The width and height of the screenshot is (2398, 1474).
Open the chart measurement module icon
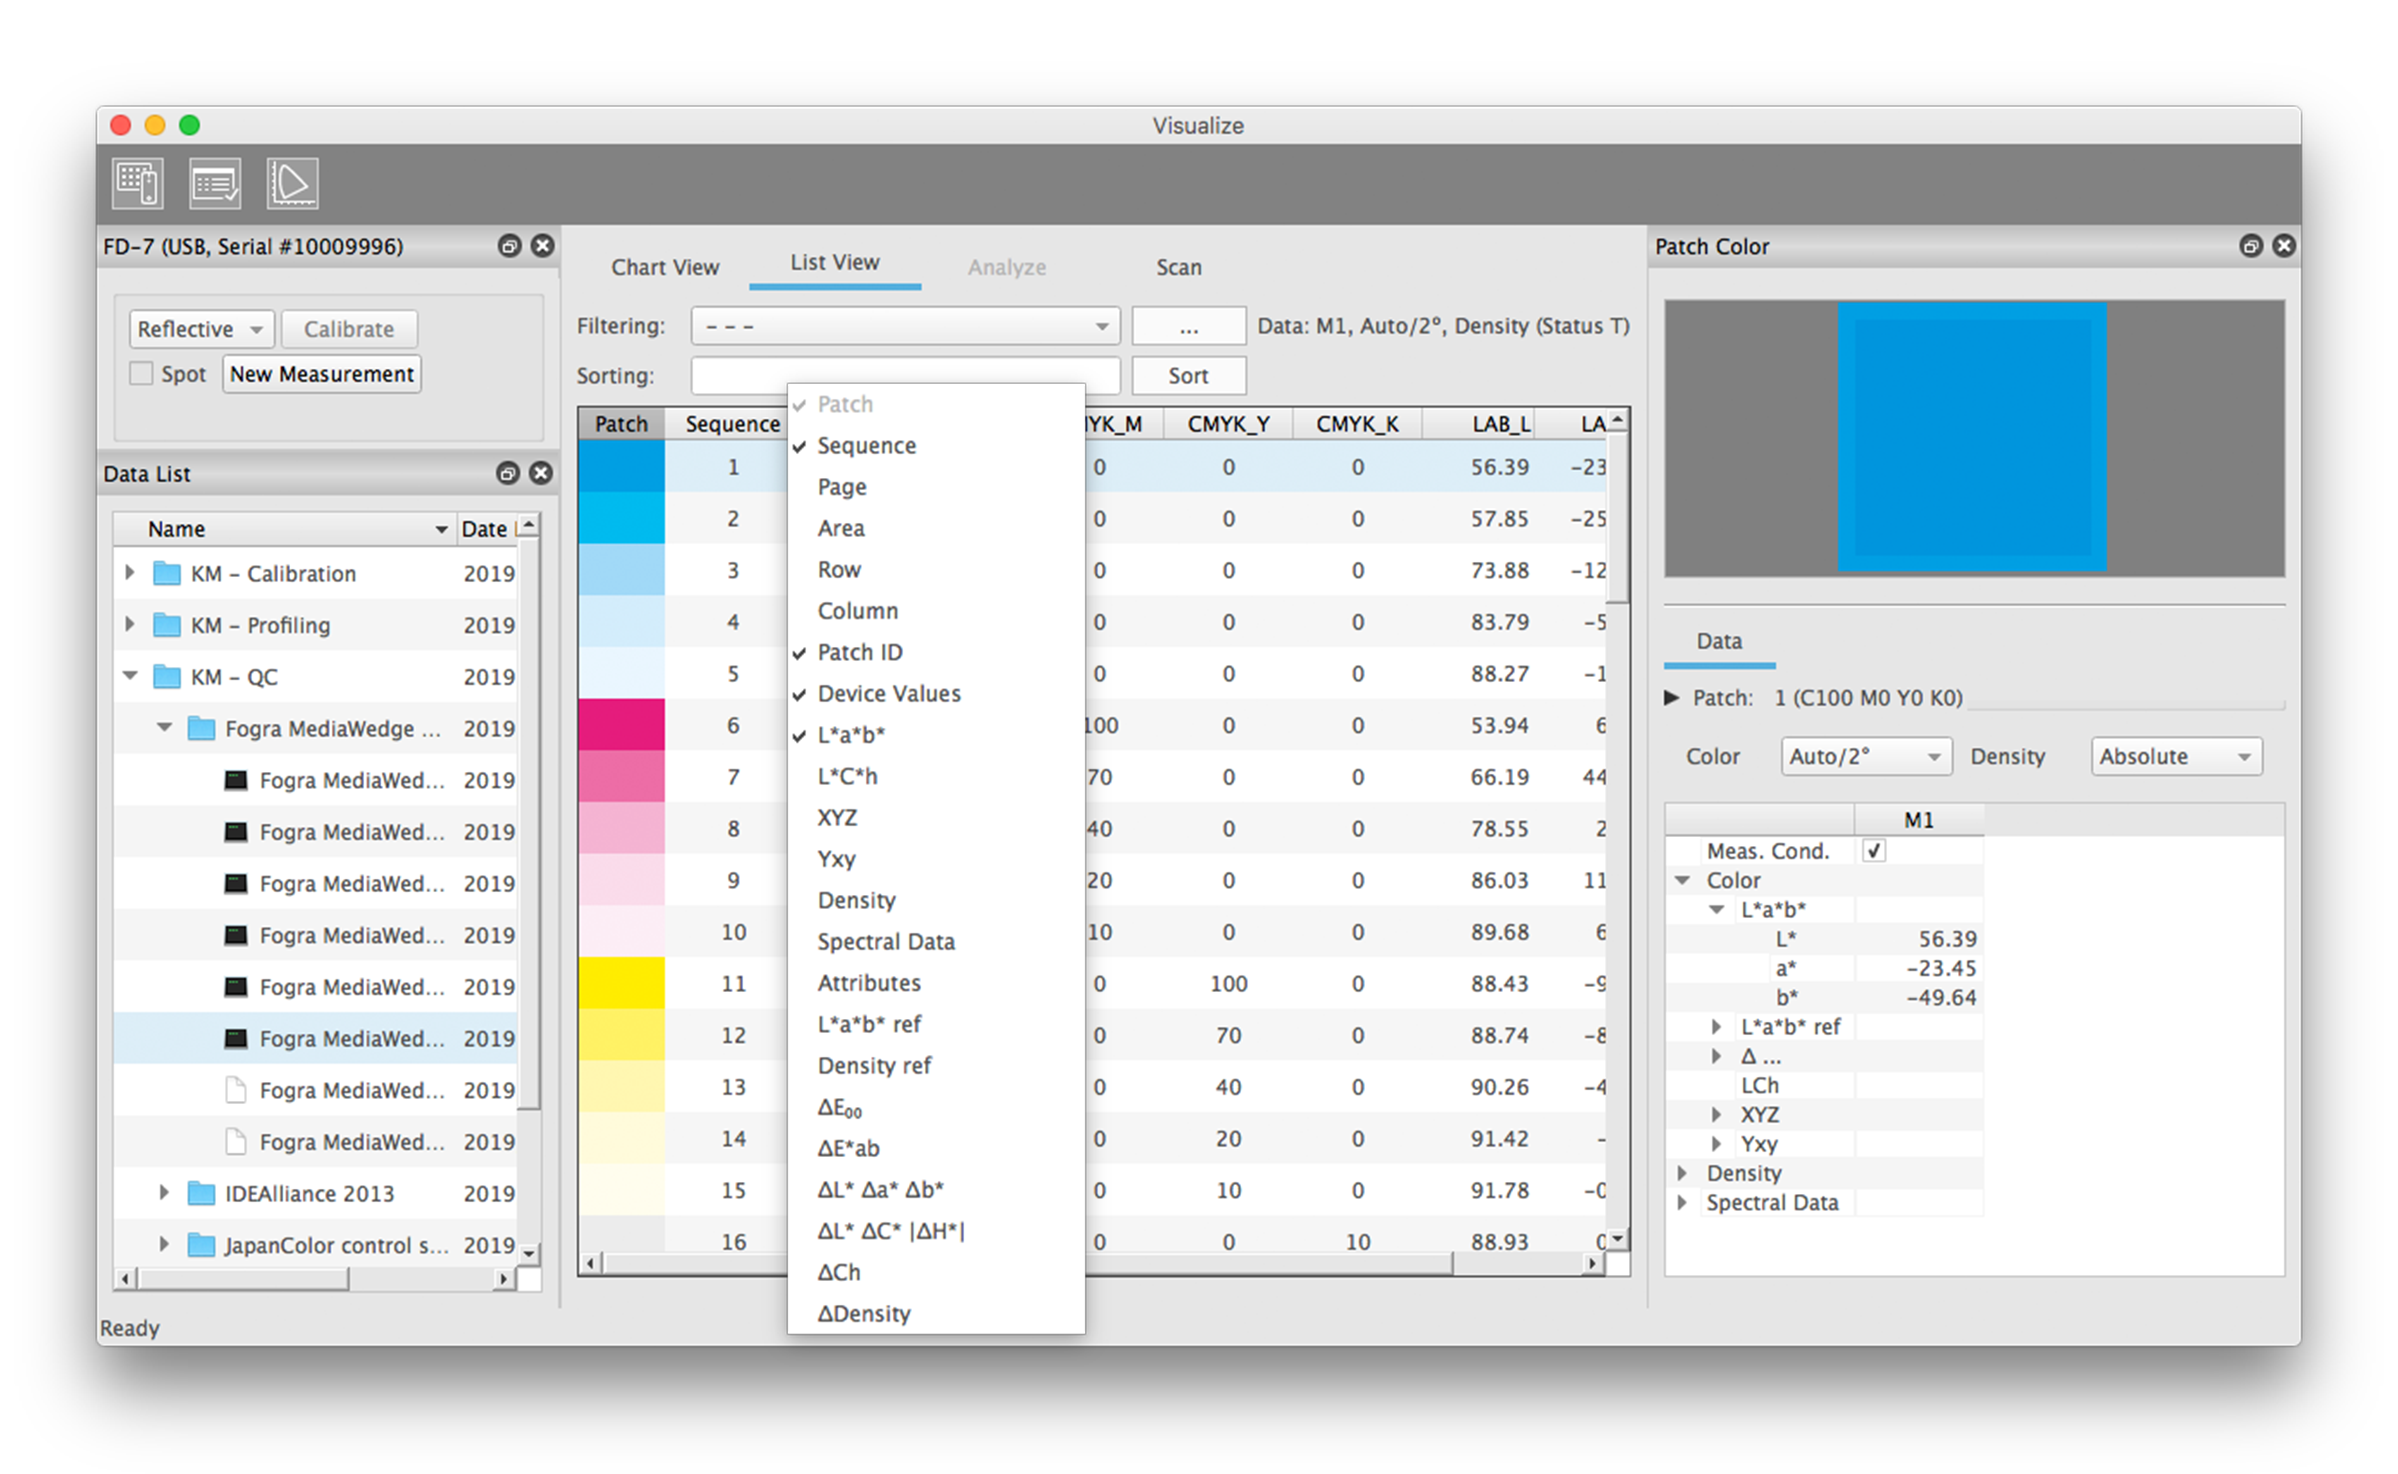(137, 184)
